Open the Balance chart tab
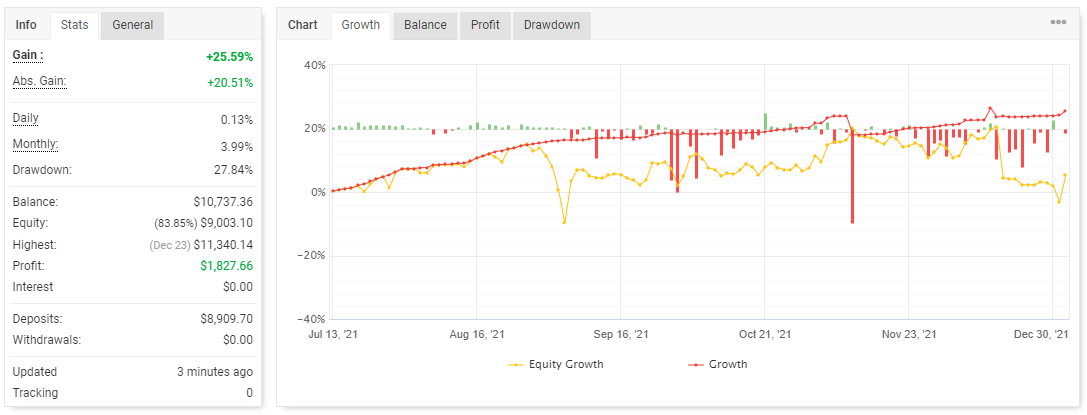The width and height of the screenshot is (1087, 415). tap(425, 25)
